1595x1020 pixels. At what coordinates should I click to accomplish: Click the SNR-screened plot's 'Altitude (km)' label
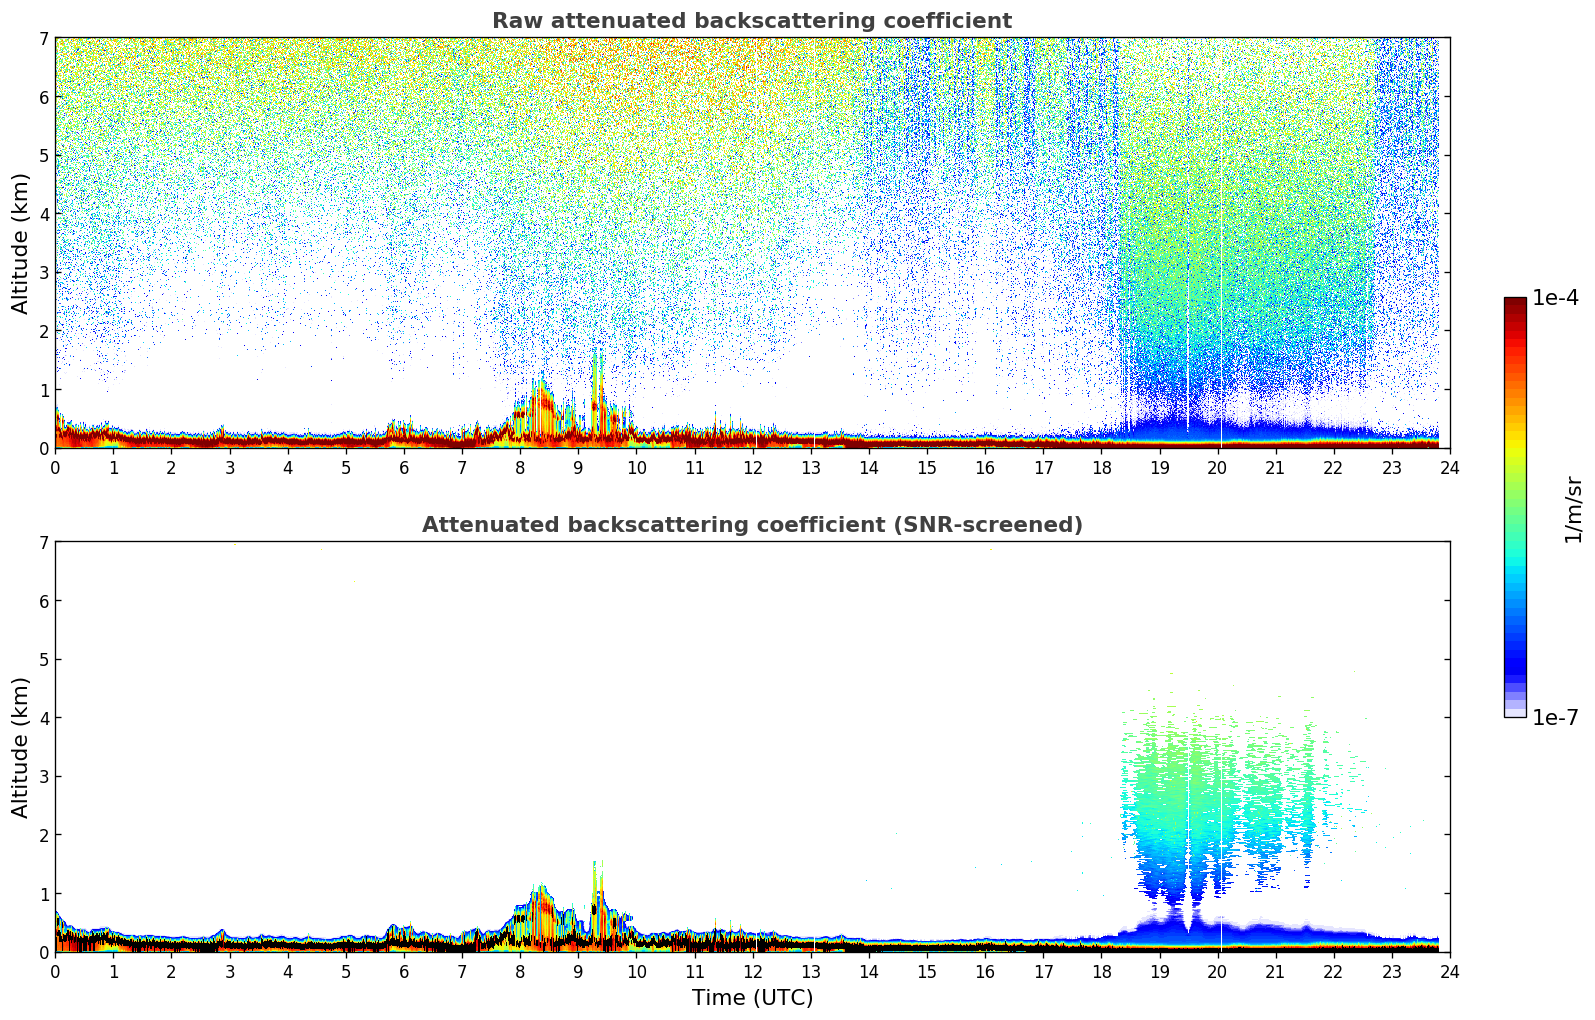click(21, 747)
